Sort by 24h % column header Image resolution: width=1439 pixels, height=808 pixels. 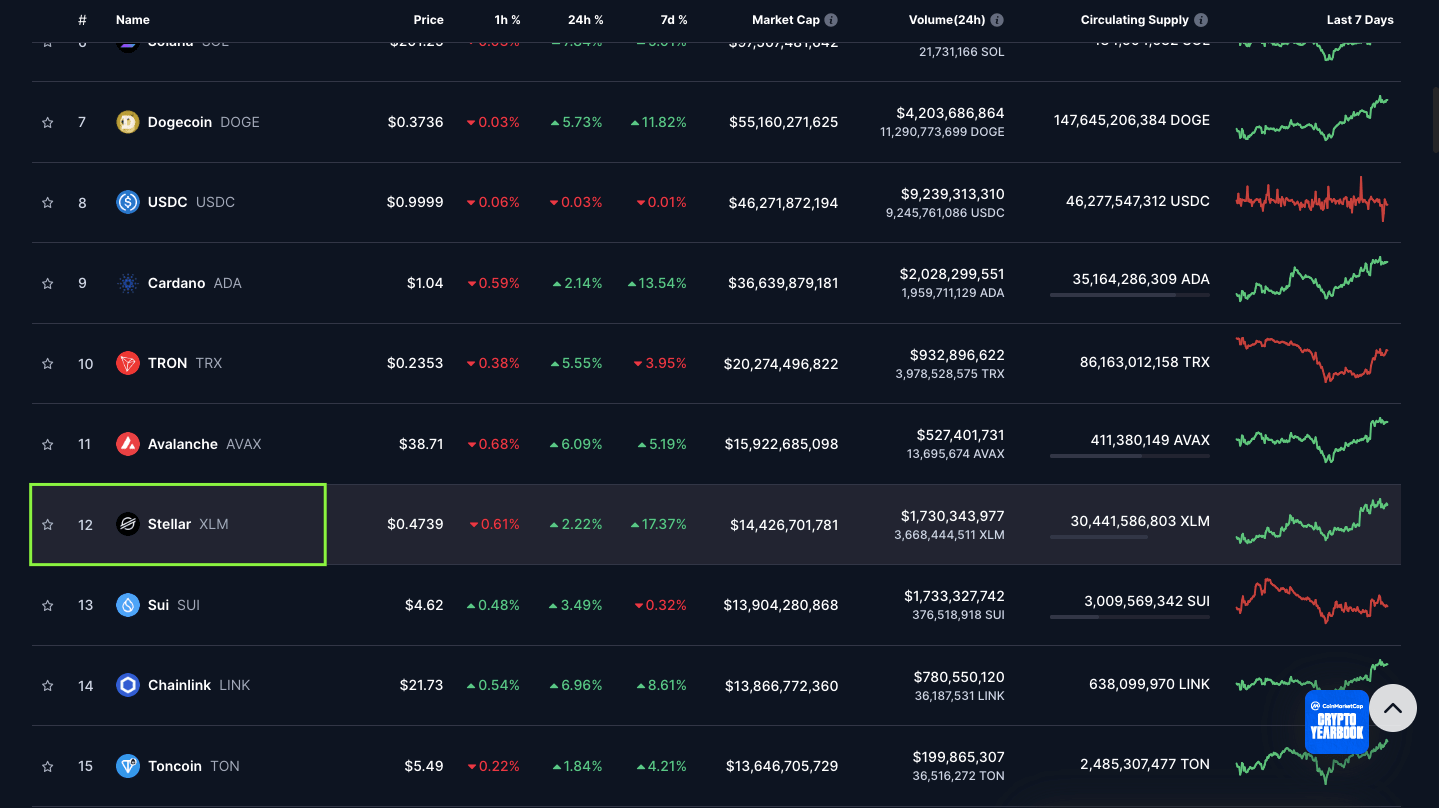point(586,20)
